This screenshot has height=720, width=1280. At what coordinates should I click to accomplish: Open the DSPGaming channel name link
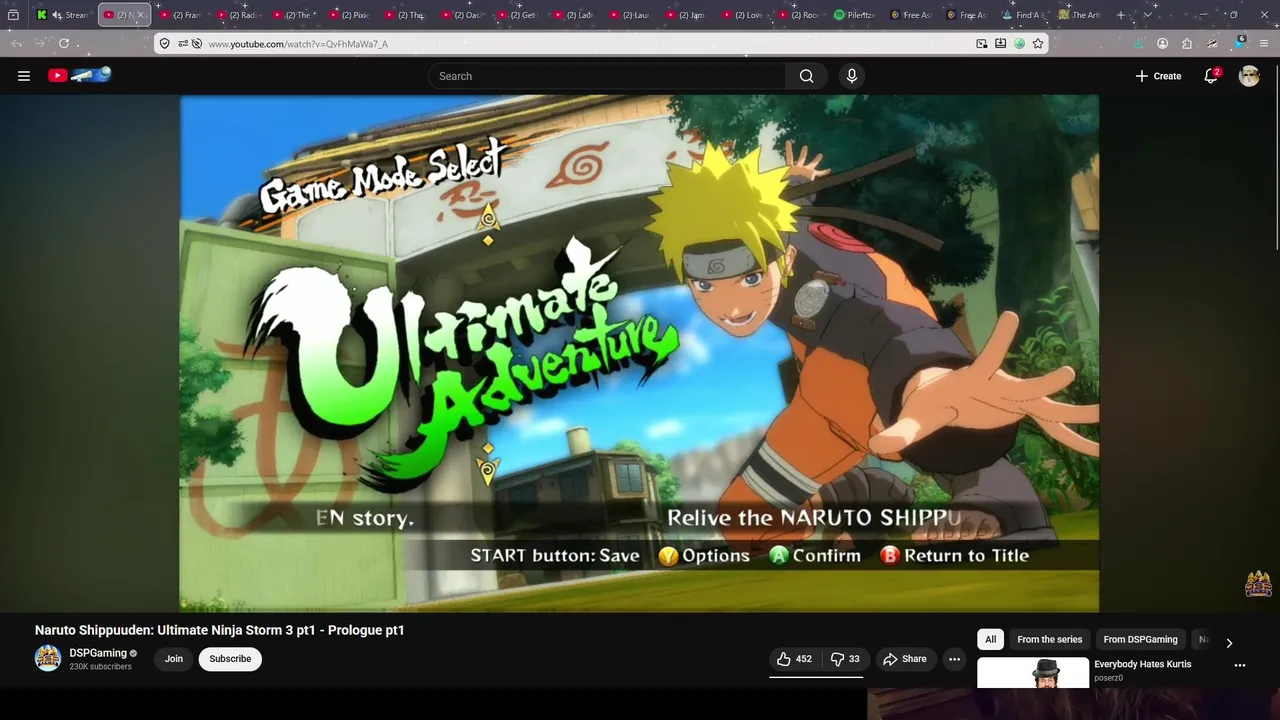tap(98, 653)
